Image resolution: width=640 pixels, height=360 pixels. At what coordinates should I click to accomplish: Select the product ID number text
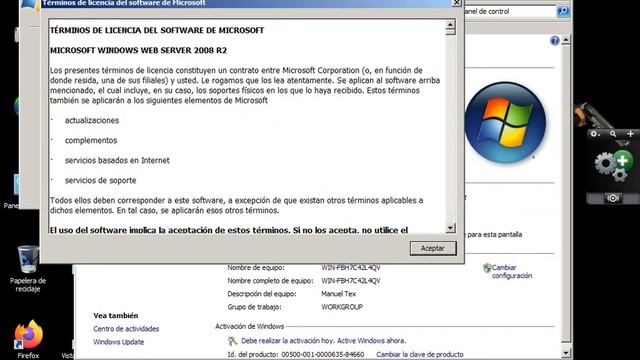pos(322,354)
